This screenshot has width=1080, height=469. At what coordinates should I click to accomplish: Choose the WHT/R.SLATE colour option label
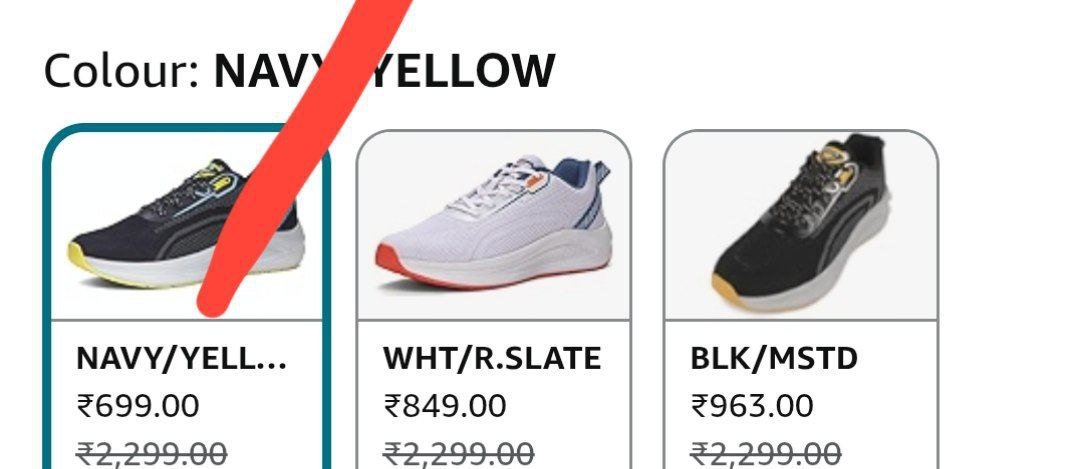492,359
